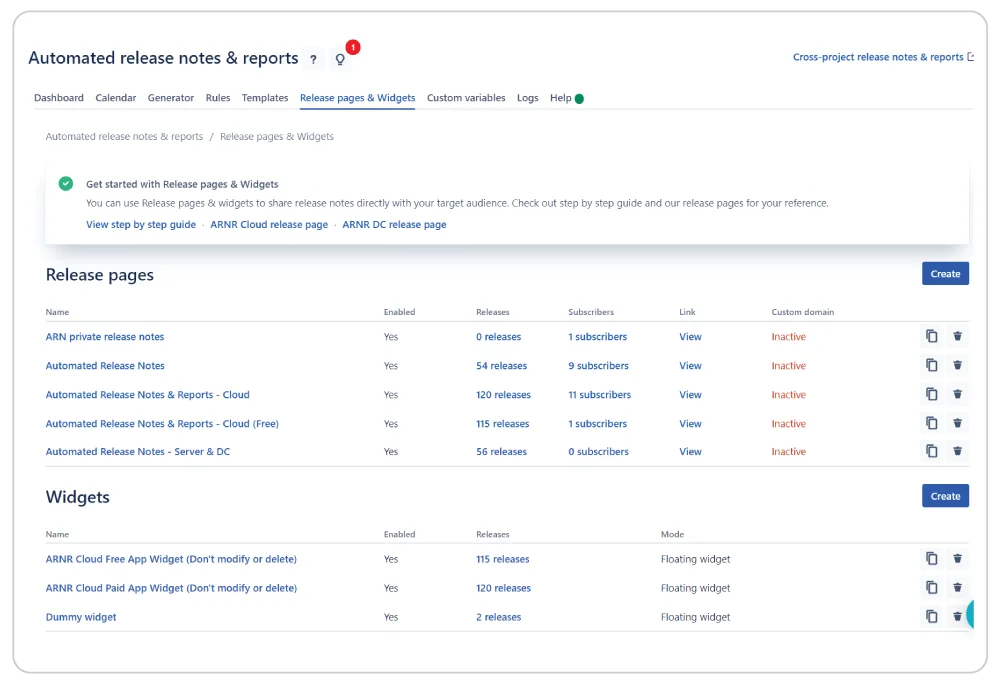Click the help question mark icon beside the title
The width and height of the screenshot is (1000, 682).
point(313,60)
